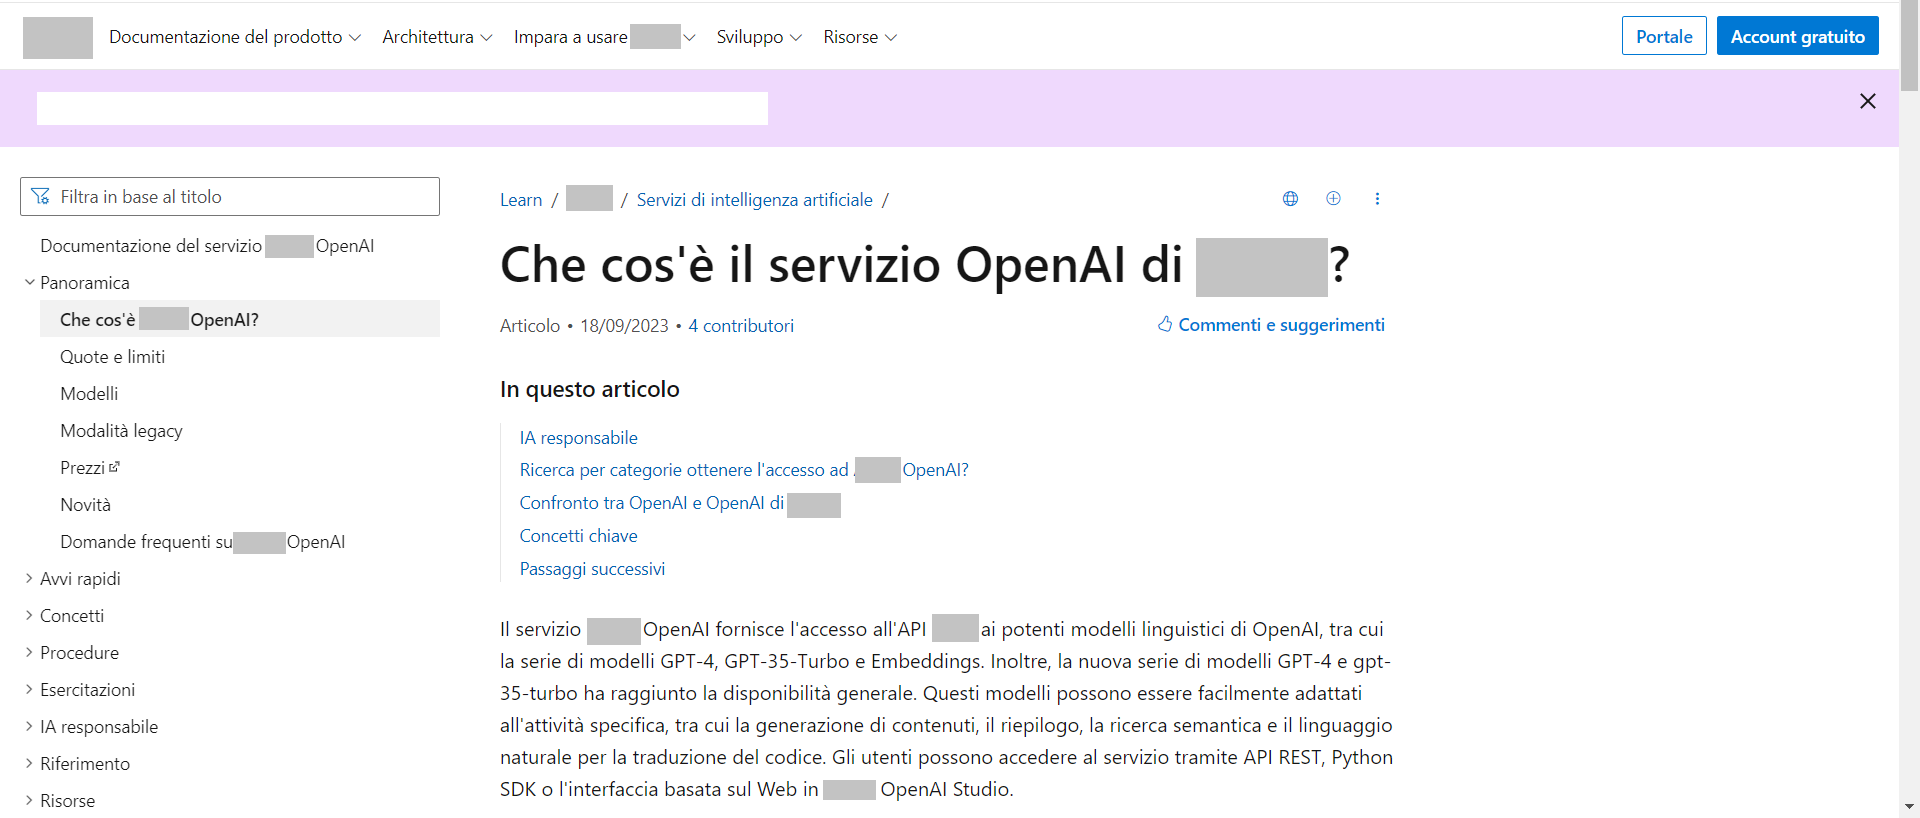Viewport: 1920px width, 818px height.
Task: Click the scrollbar down arrow
Action: (1909, 806)
